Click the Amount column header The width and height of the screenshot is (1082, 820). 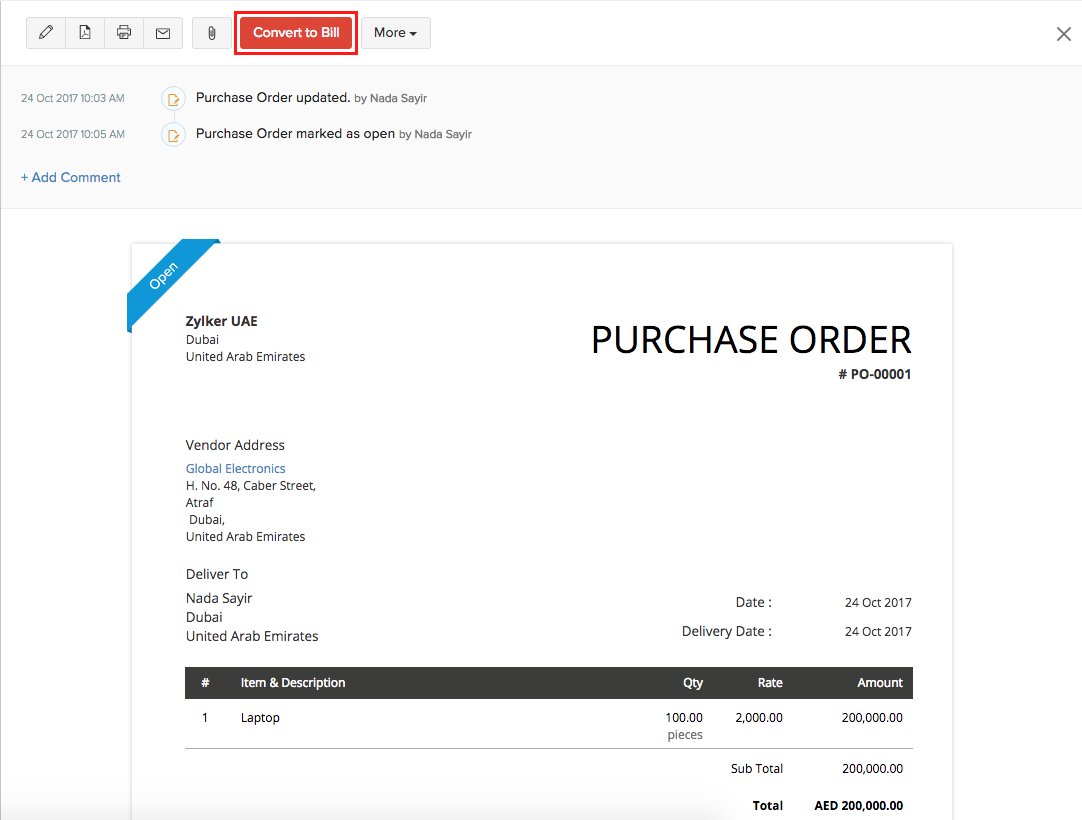click(x=880, y=683)
